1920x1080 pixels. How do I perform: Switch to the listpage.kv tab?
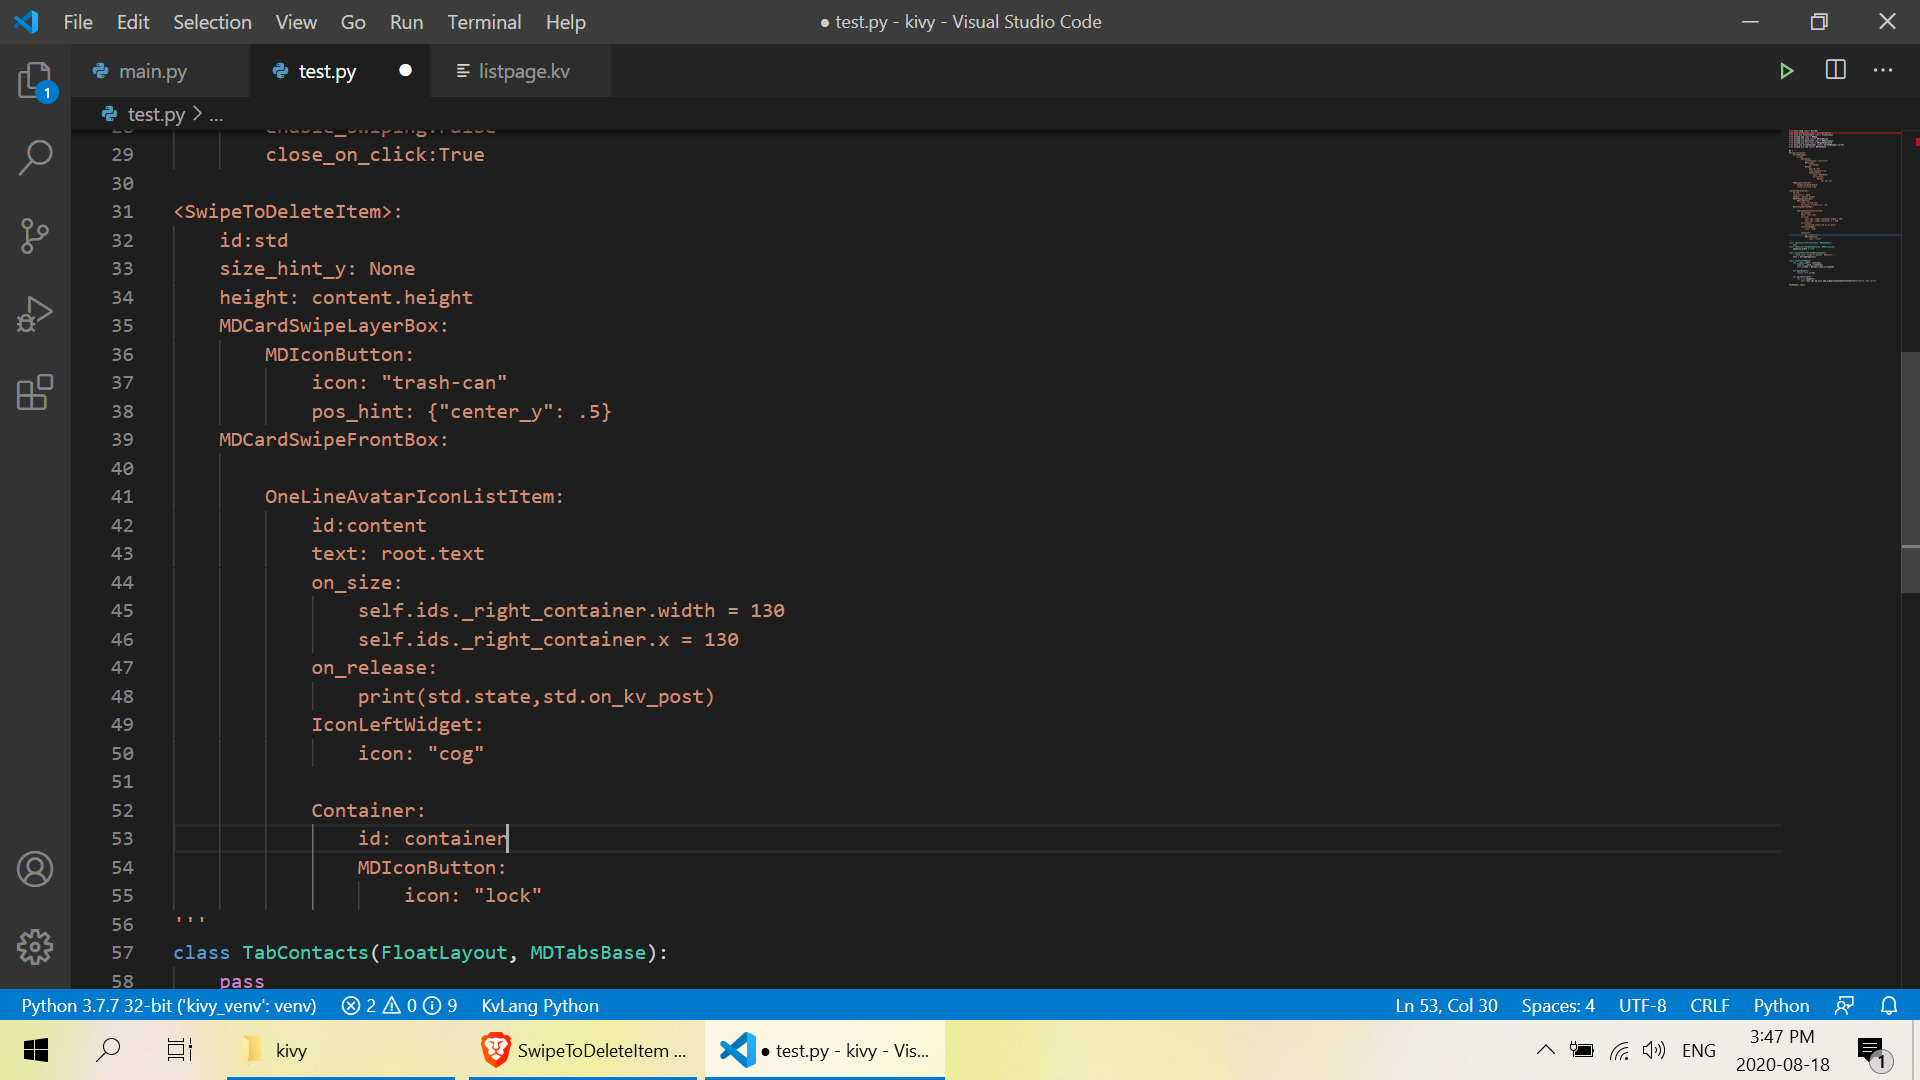(523, 71)
